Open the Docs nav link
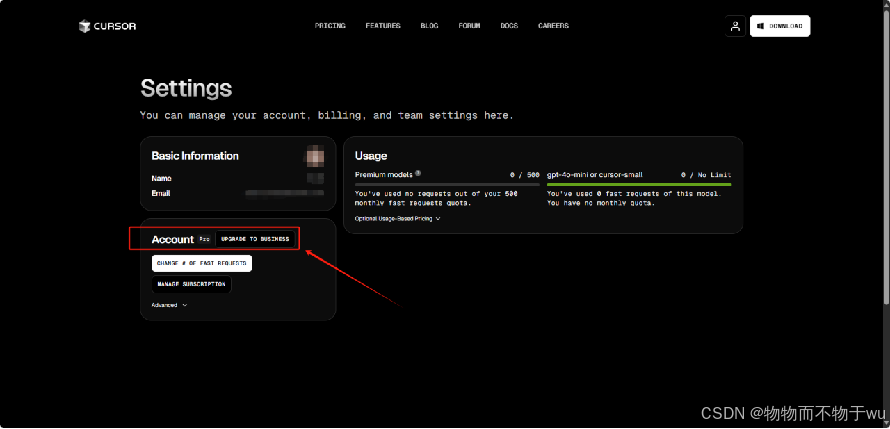 509,26
